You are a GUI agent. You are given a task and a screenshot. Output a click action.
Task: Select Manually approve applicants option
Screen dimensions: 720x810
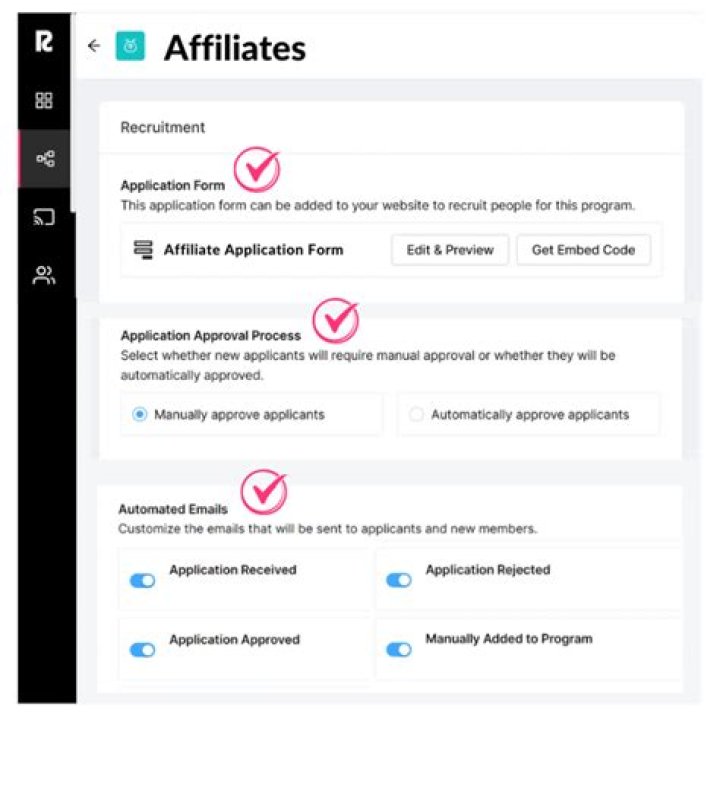pyautogui.click(x=140, y=414)
